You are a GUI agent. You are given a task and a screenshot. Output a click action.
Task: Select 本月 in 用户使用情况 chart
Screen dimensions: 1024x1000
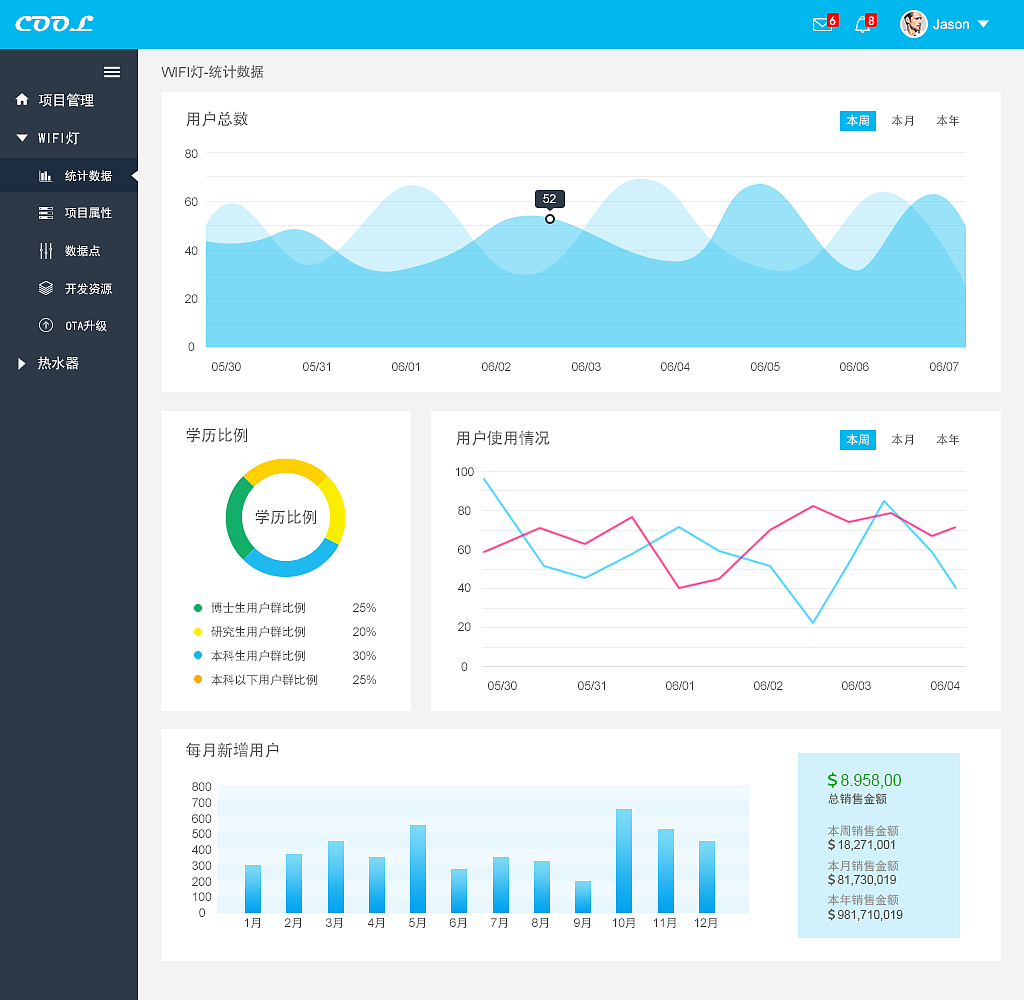903,440
